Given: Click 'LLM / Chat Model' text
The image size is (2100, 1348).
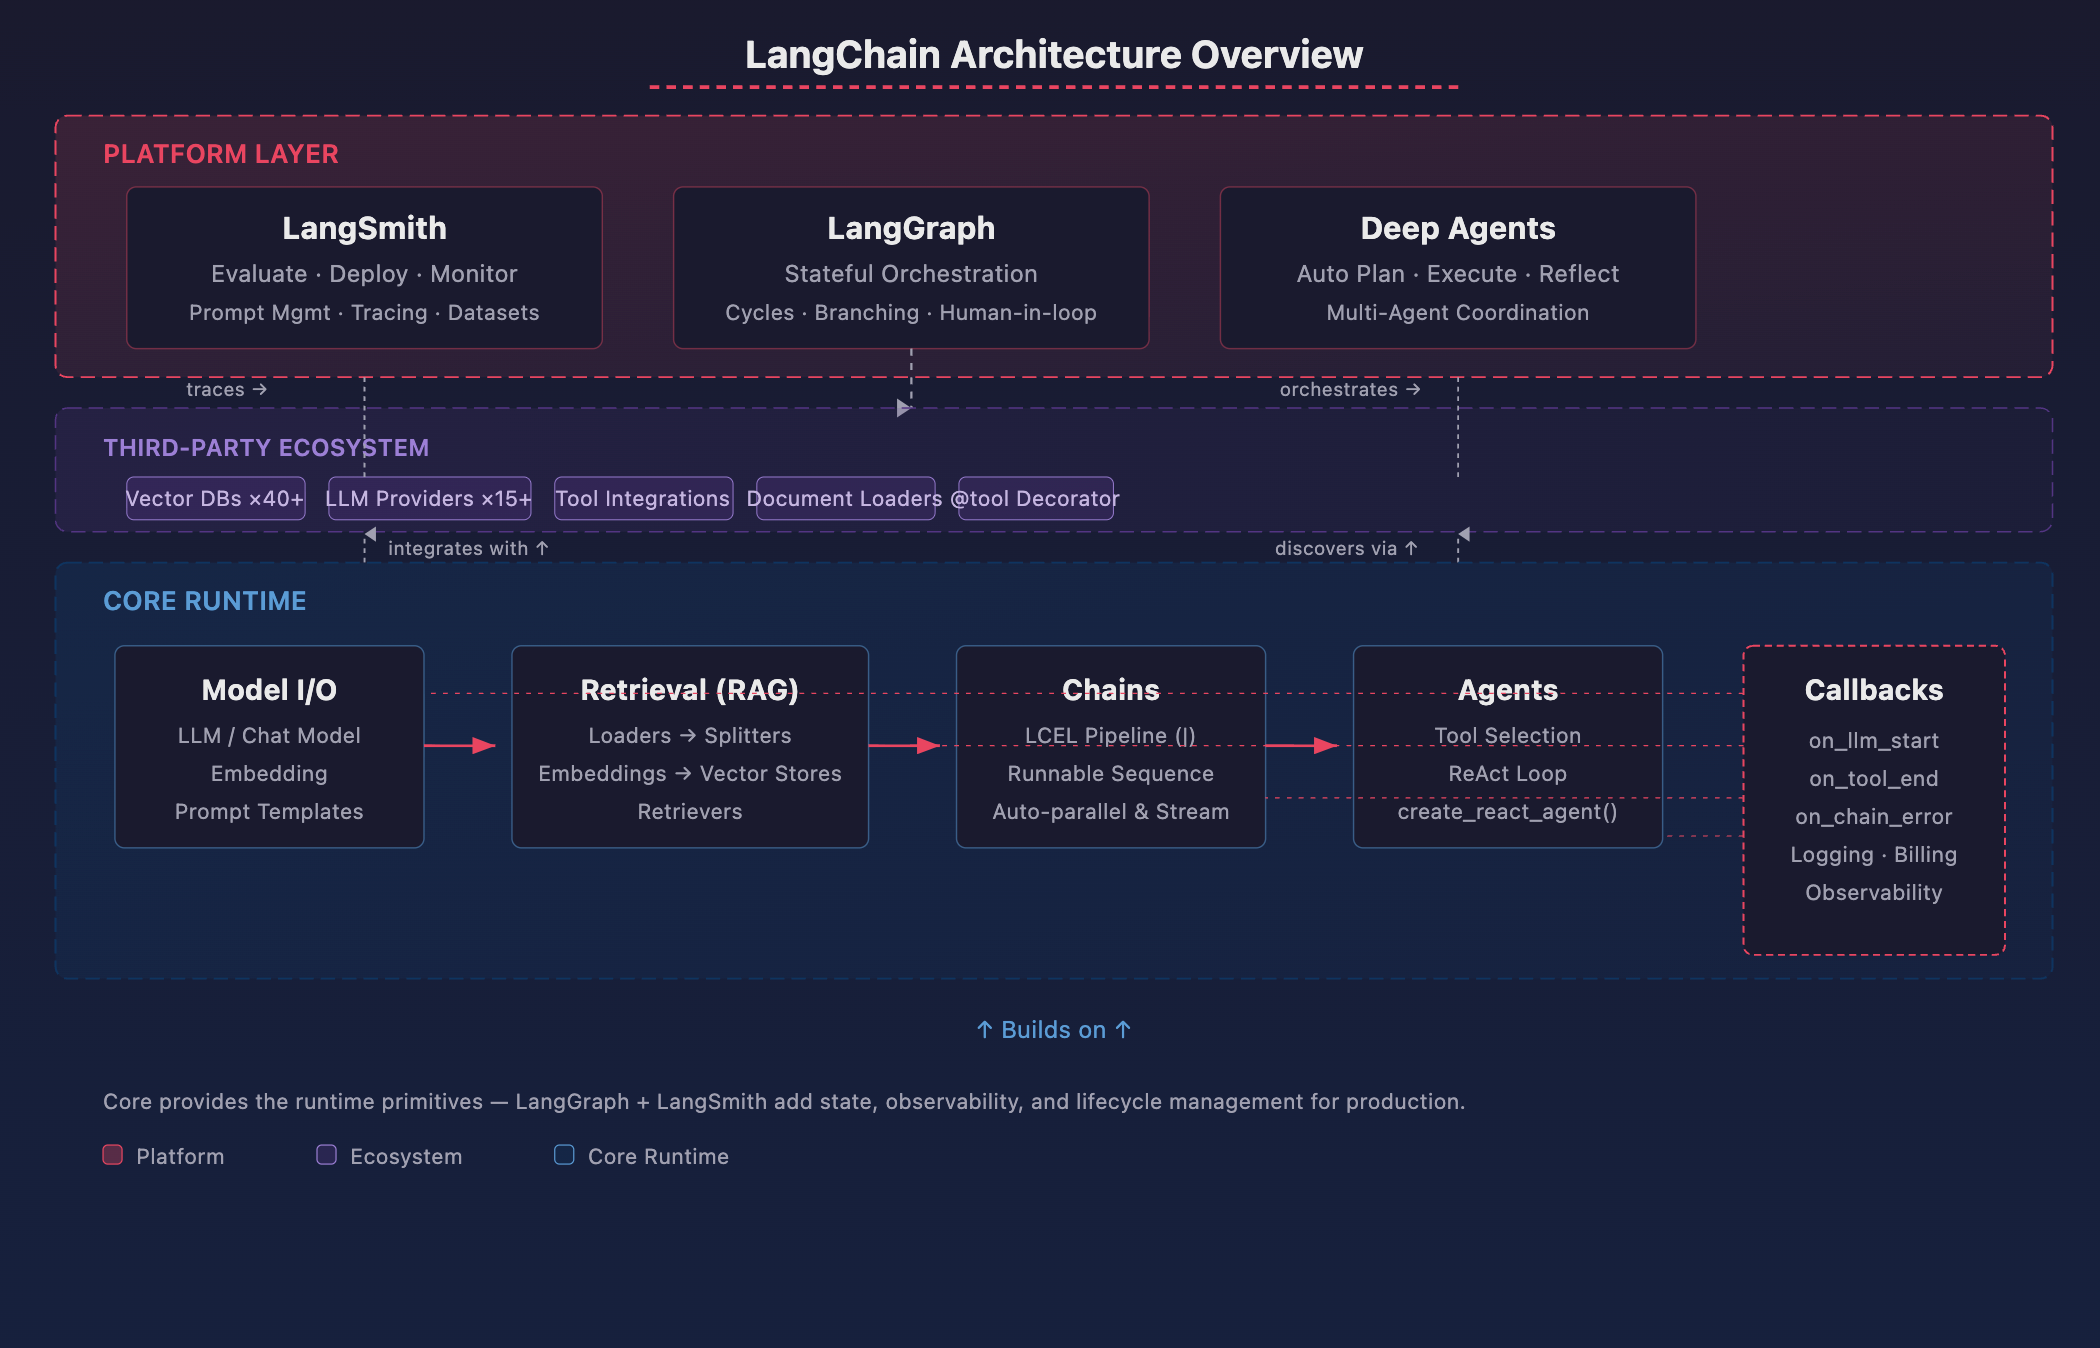Looking at the screenshot, I should pos(269,736).
